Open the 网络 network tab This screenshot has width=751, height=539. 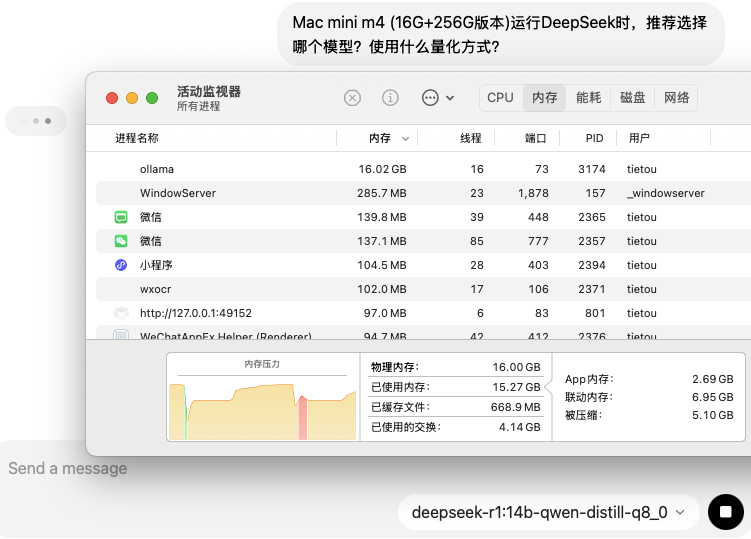(x=676, y=98)
